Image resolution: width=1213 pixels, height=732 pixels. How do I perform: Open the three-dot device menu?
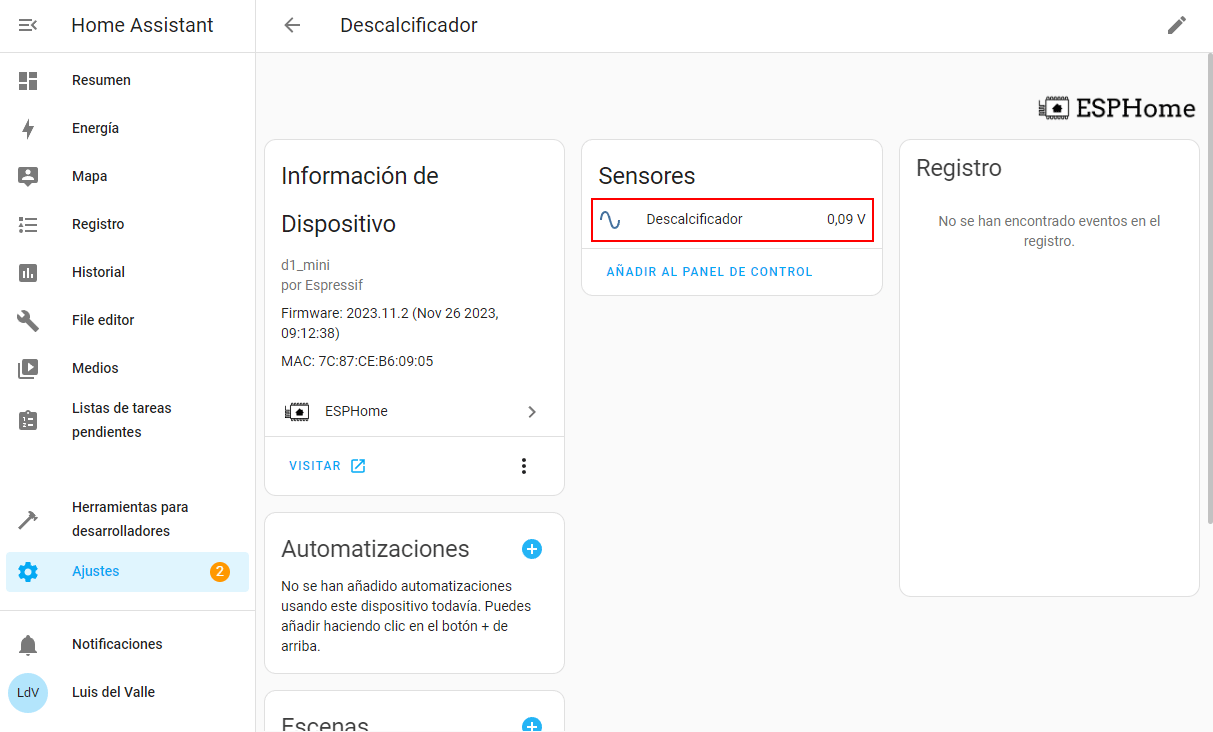(x=523, y=466)
